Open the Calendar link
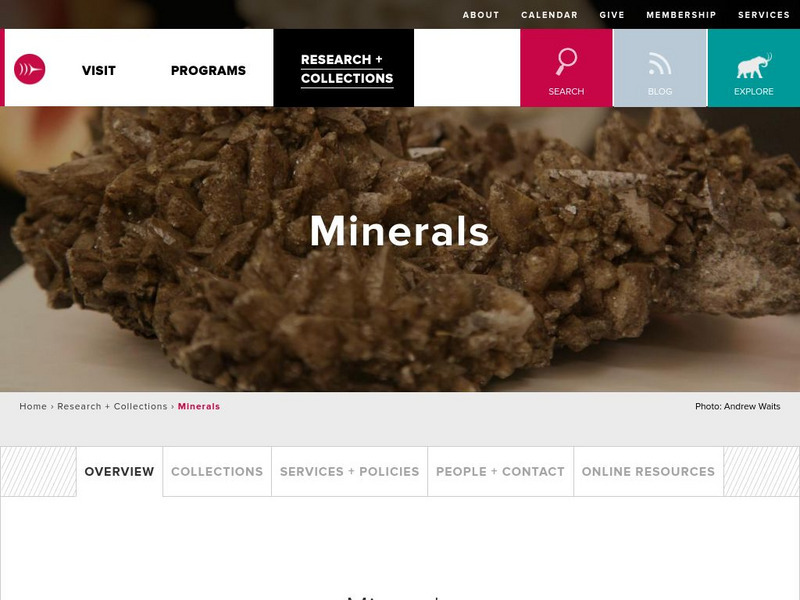This screenshot has height=600, width=800. [549, 15]
